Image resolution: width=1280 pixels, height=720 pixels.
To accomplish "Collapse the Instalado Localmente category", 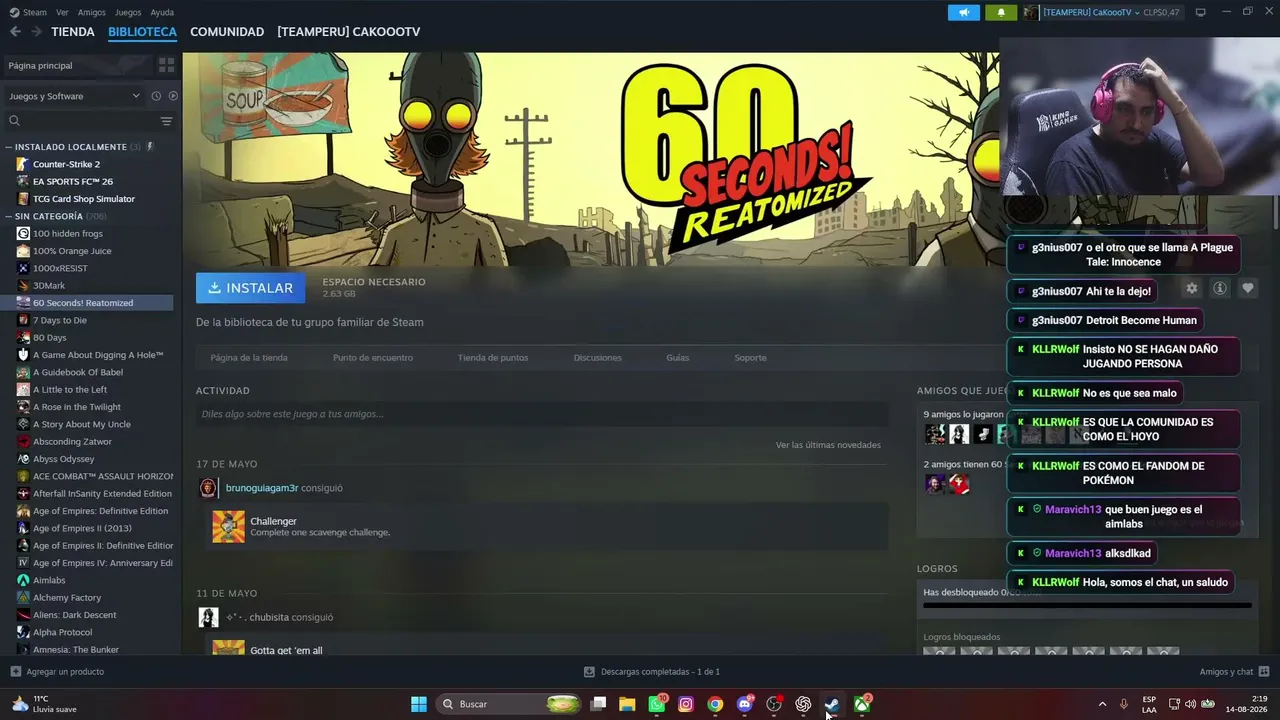I will pyautogui.click(x=9, y=147).
